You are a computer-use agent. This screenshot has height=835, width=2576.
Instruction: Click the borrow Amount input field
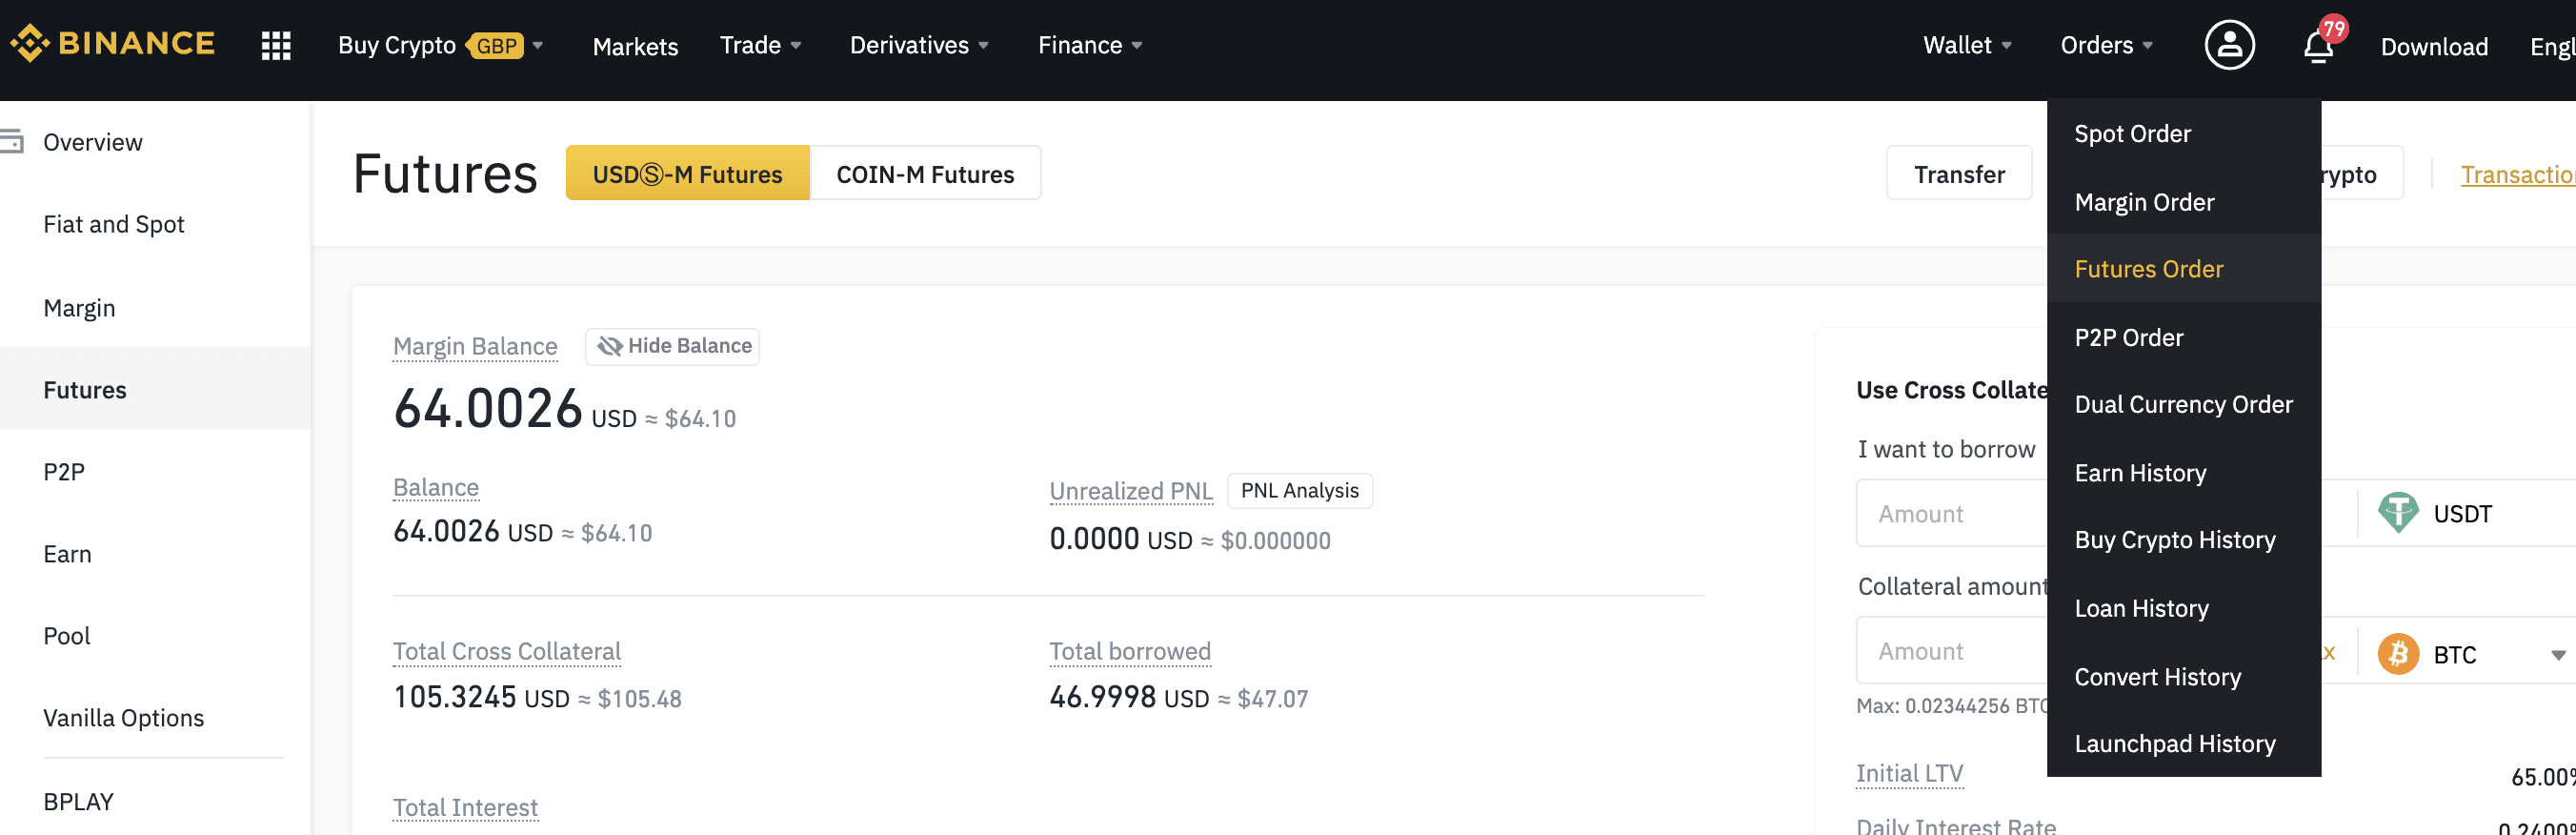tap(1952, 513)
